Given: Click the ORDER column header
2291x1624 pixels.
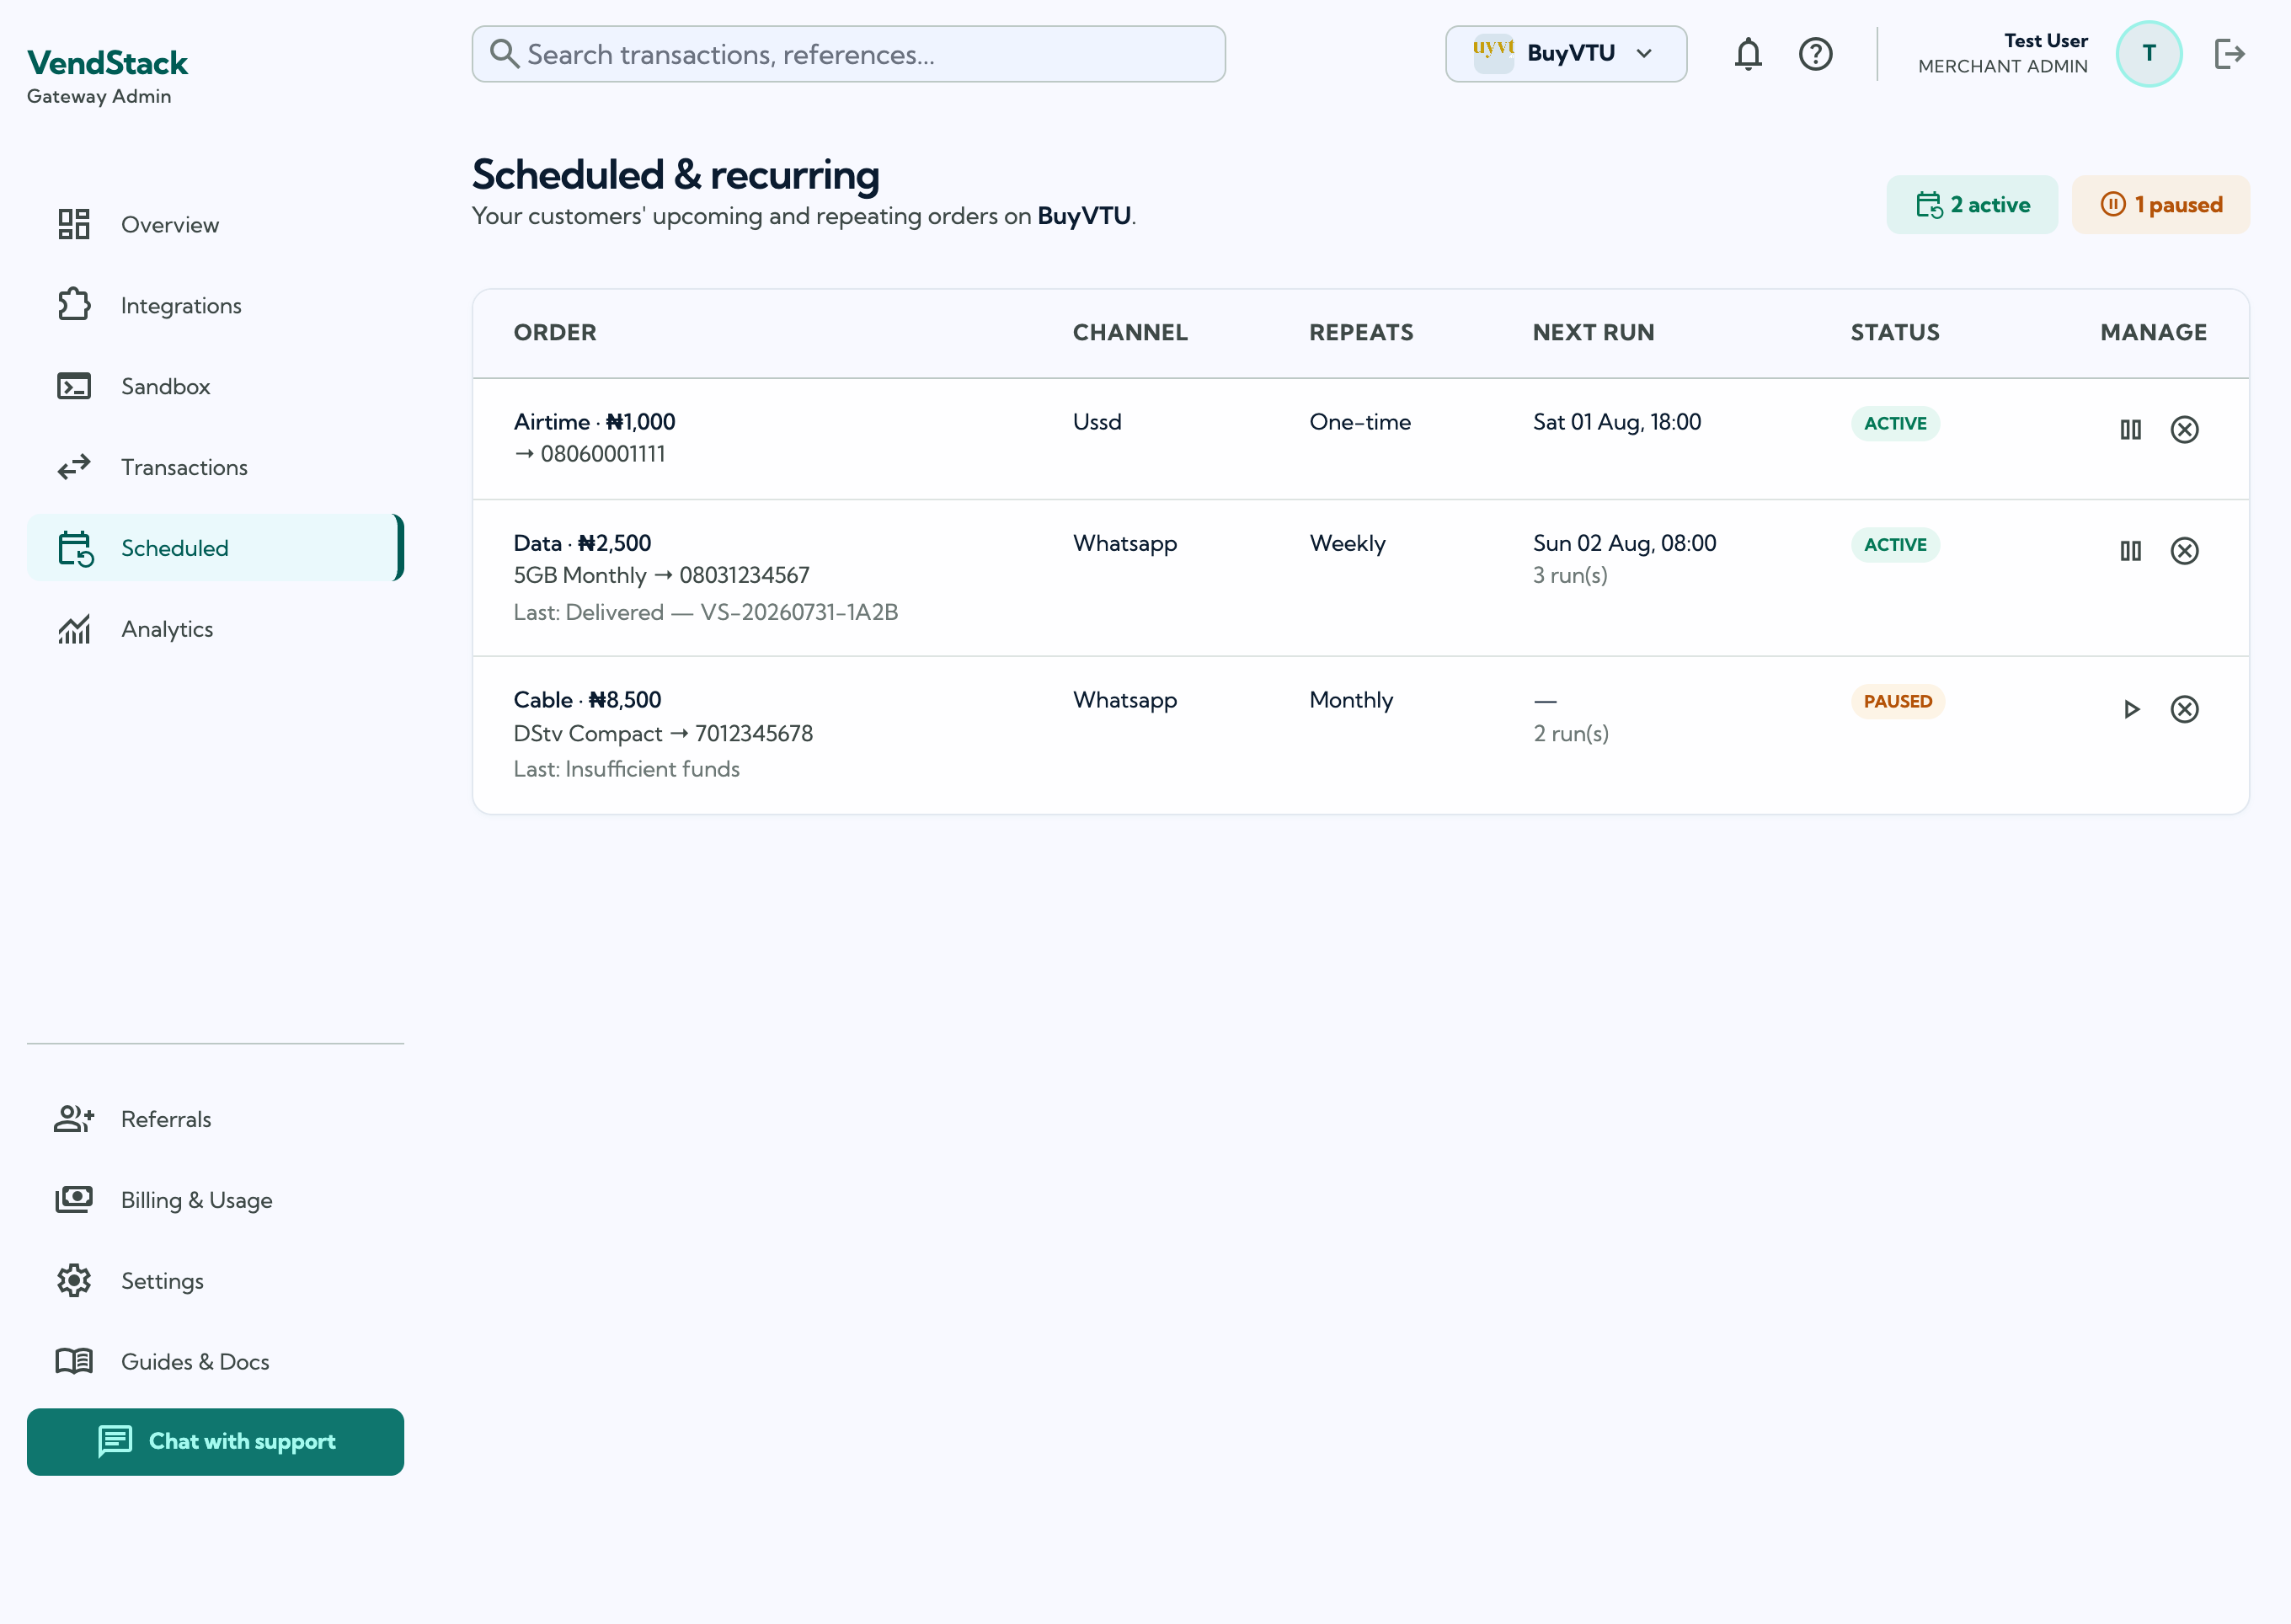Looking at the screenshot, I should (x=555, y=333).
